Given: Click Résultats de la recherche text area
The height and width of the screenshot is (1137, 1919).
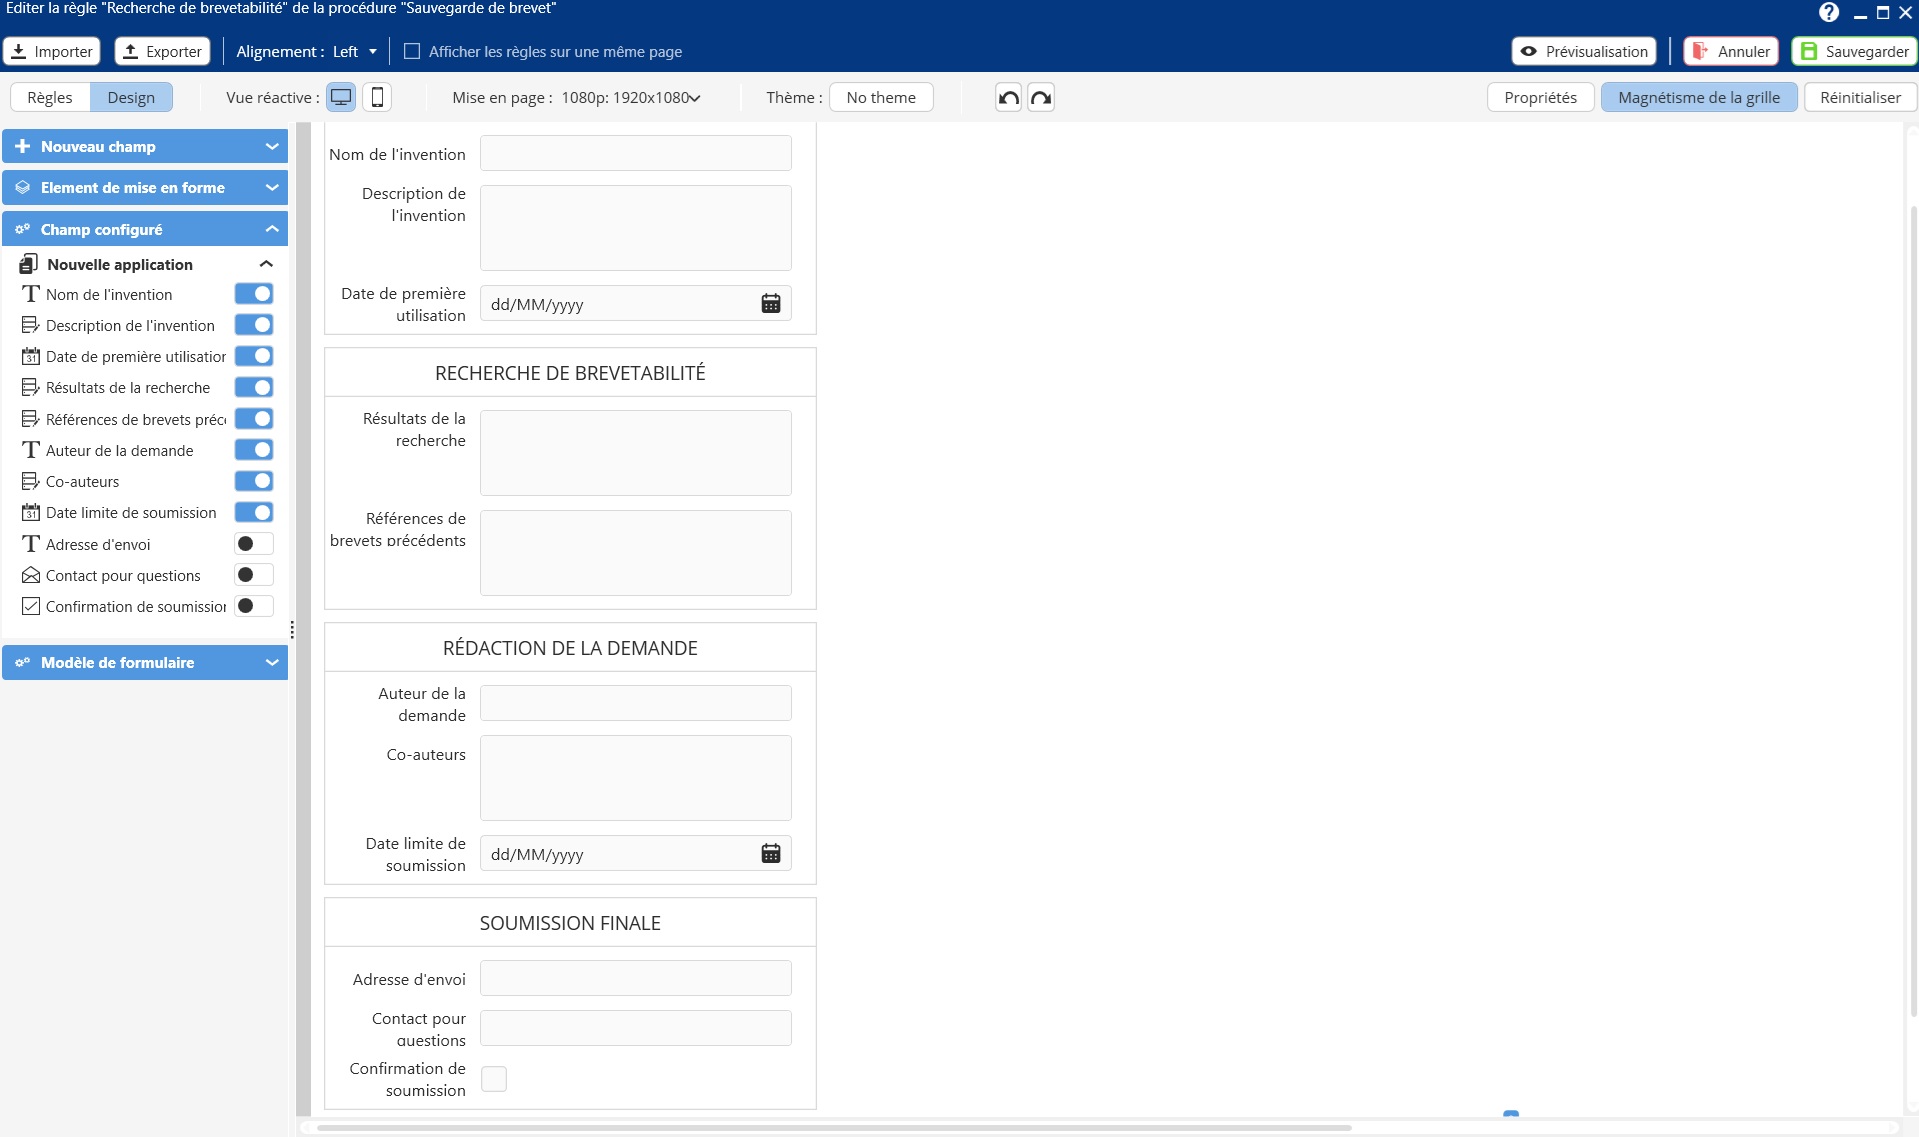Looking at the screenshot, I should pyautogui.click(x=636, y=453).
